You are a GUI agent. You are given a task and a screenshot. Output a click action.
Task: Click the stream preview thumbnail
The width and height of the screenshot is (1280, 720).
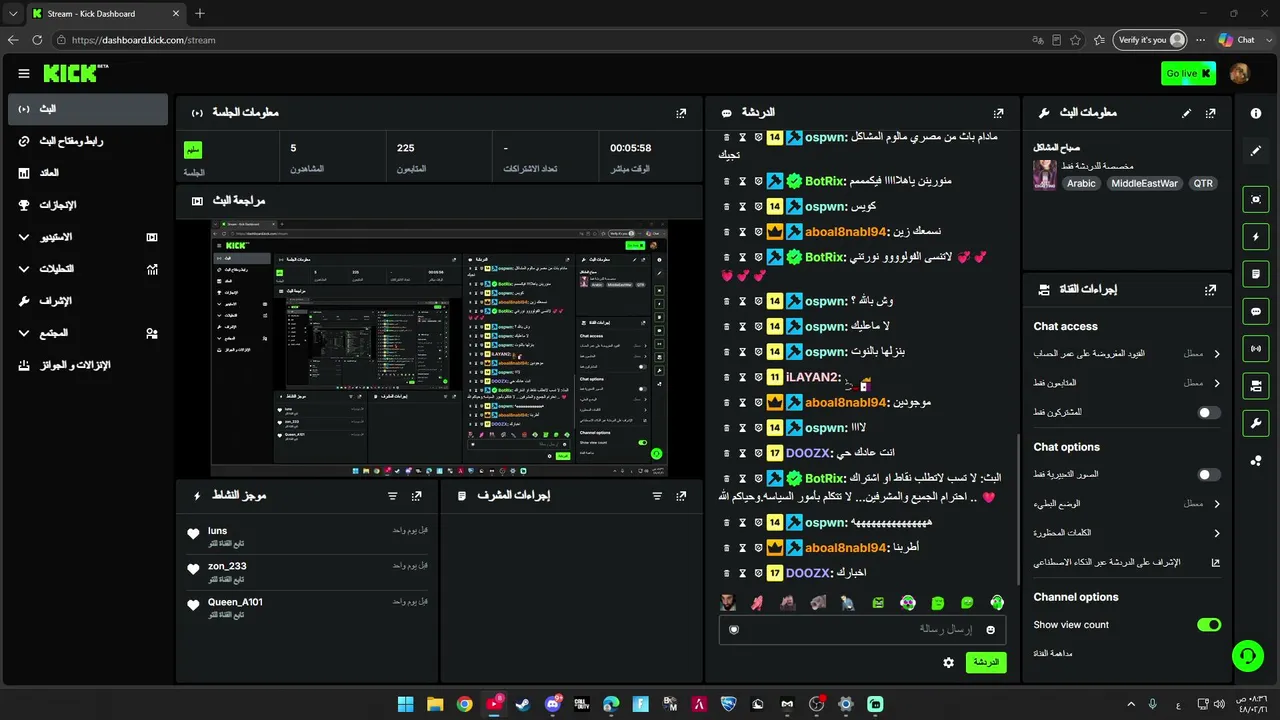[x=439, y=348]
